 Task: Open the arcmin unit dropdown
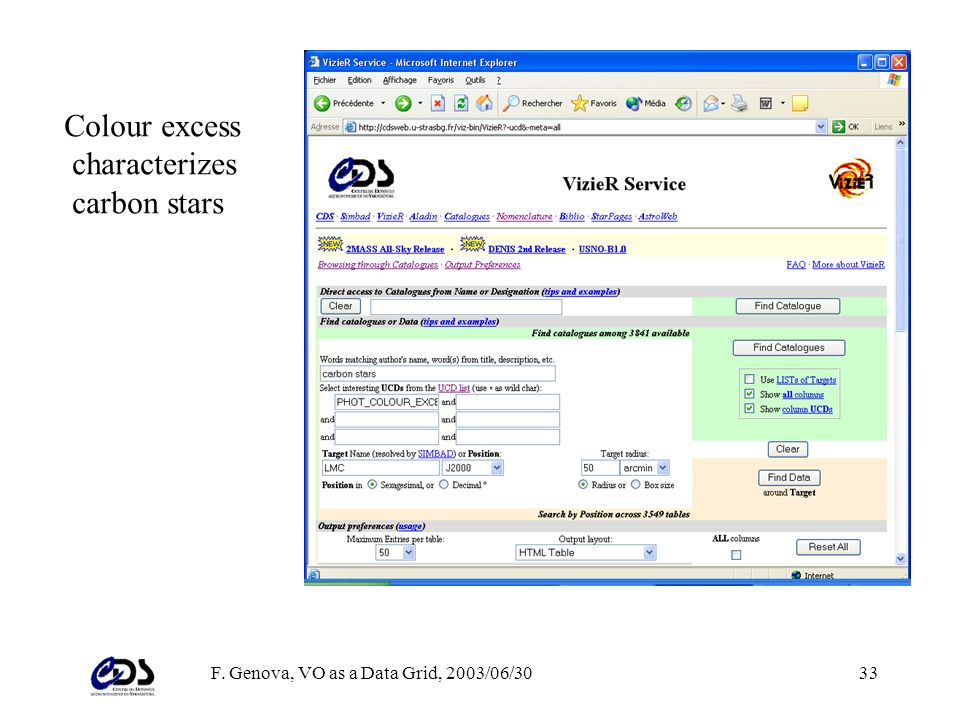coord(662,468)
